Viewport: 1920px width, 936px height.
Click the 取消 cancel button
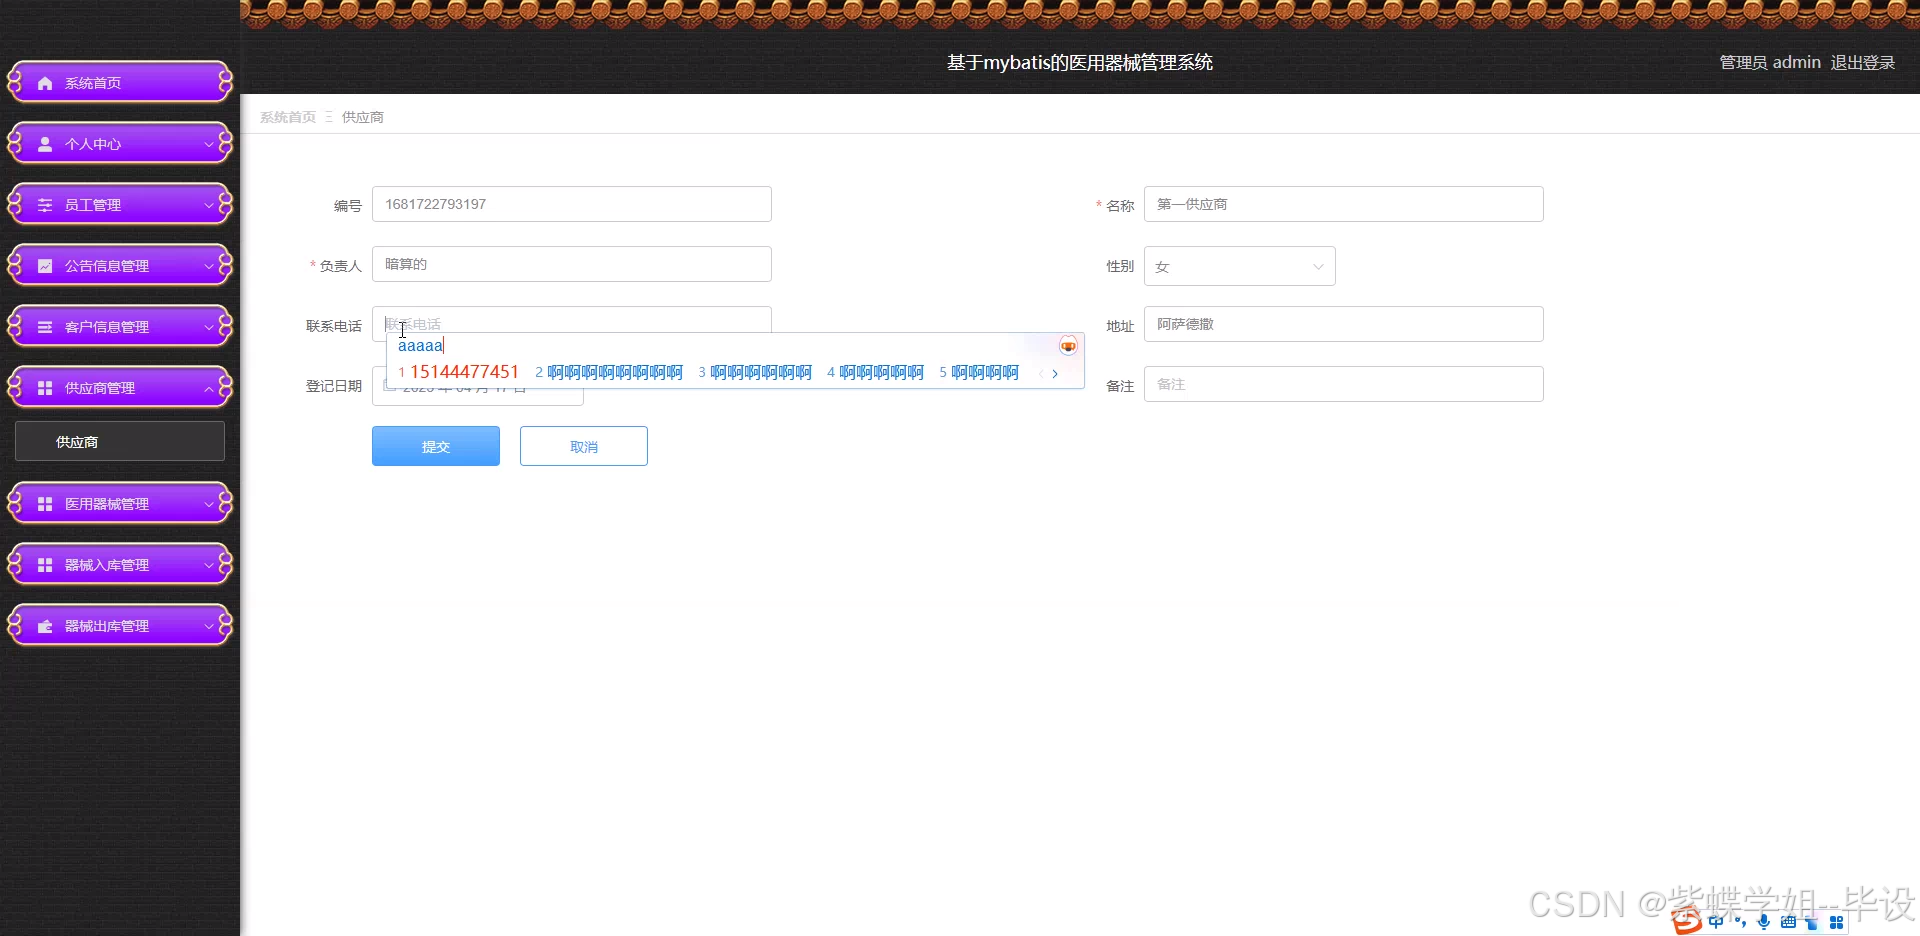[x=584, y=446]
